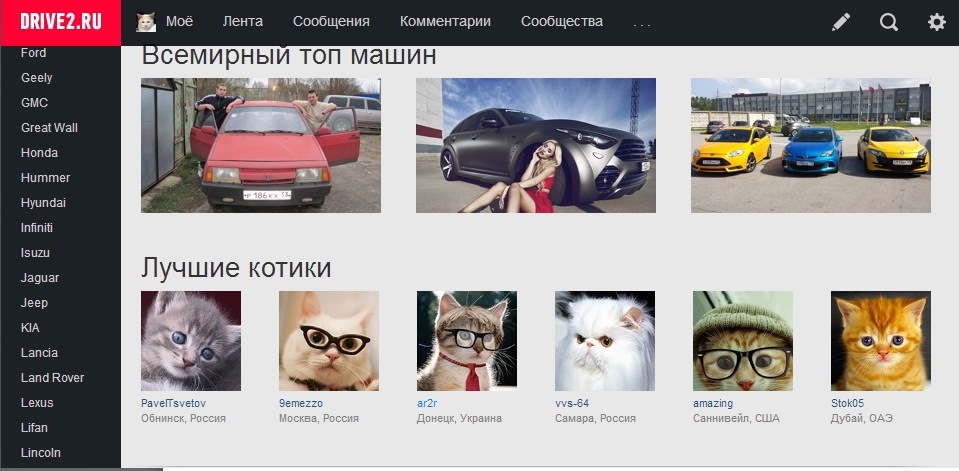Open settings via the gear icon
The height and width of the screenshot is (471, 959).
936,22
